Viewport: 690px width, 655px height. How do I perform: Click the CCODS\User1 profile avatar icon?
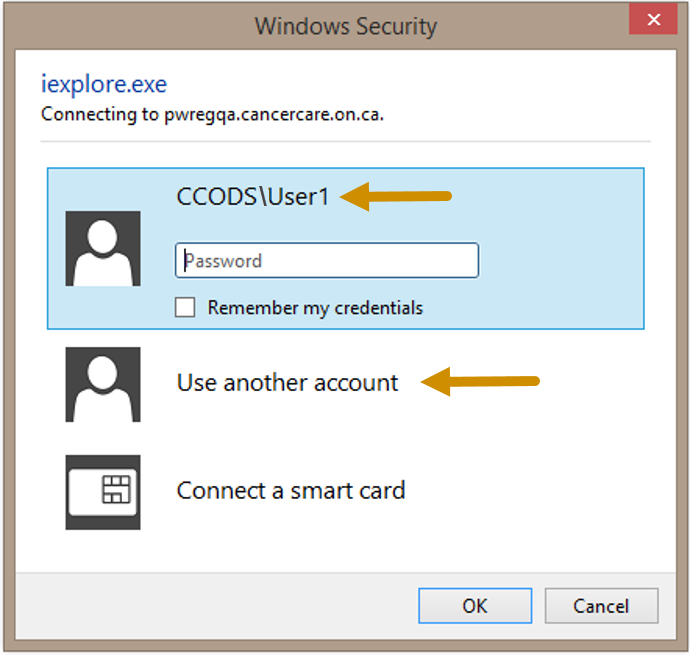tap(103, 248)
